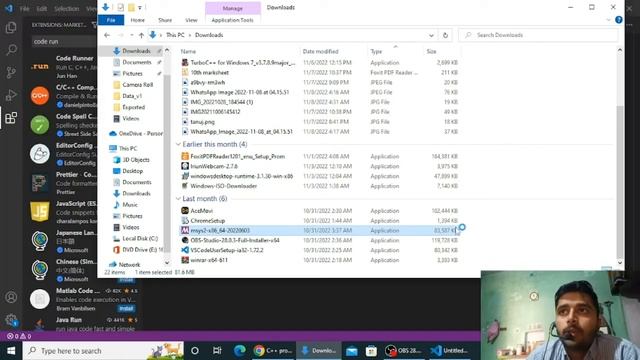Open the Home ribbon tab
This screenshot has height=360, width=640.
point(138,20)
